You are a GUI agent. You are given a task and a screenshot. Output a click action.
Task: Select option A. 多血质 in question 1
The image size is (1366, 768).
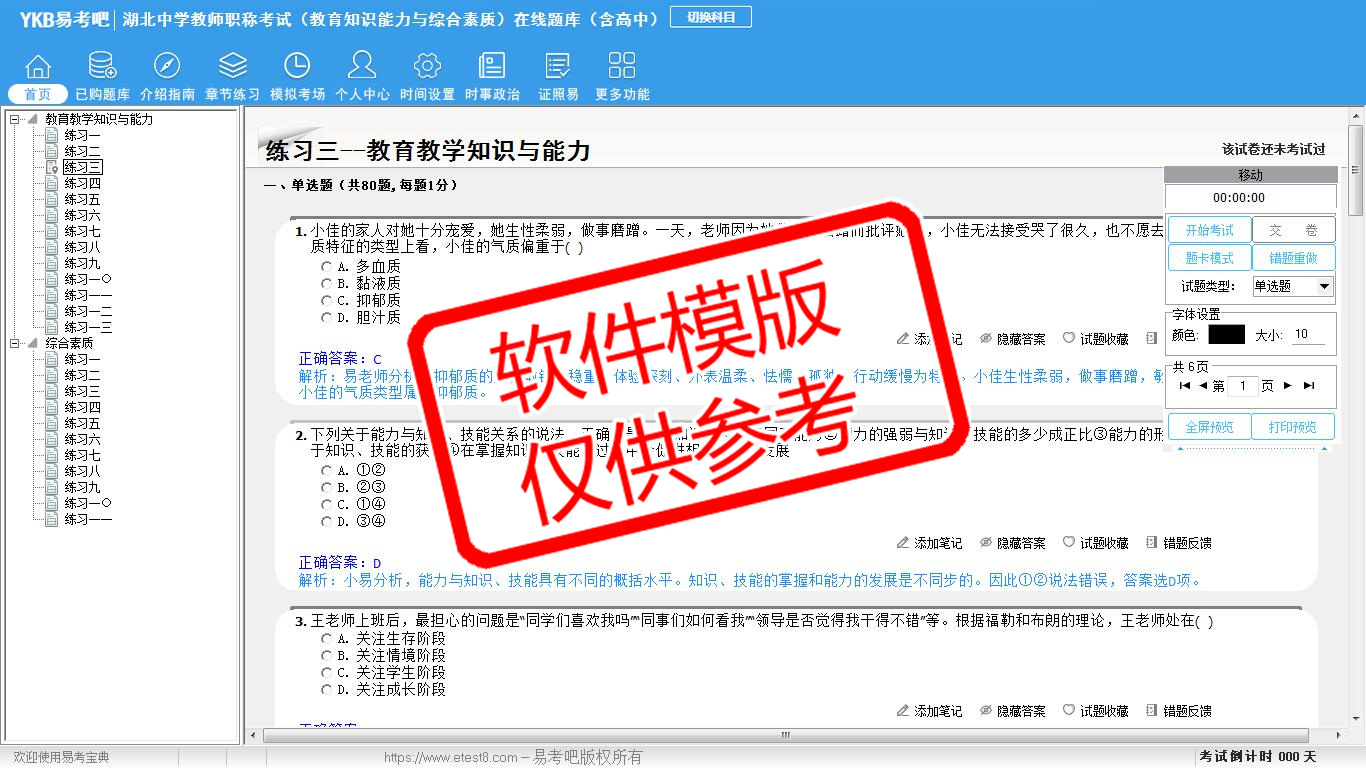(x=326, y=267)
